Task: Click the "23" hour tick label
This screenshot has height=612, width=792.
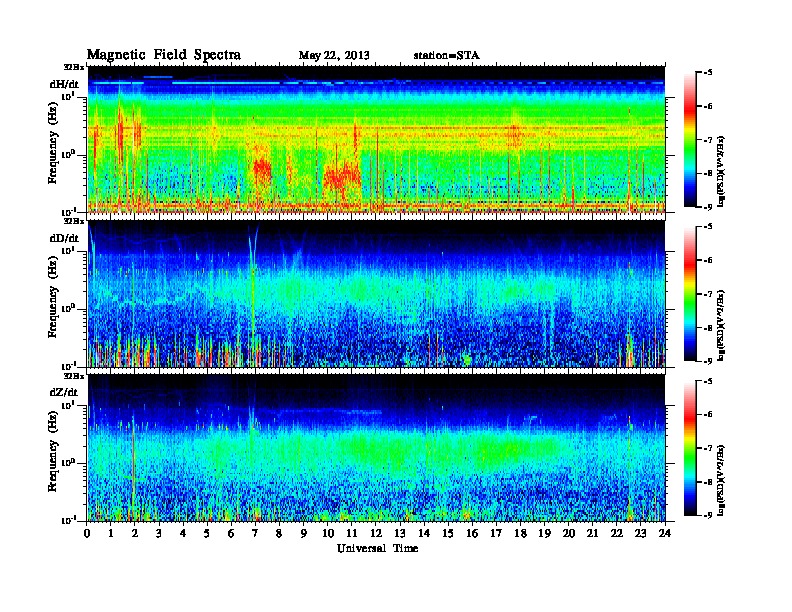Action: [x=641, y=533]
